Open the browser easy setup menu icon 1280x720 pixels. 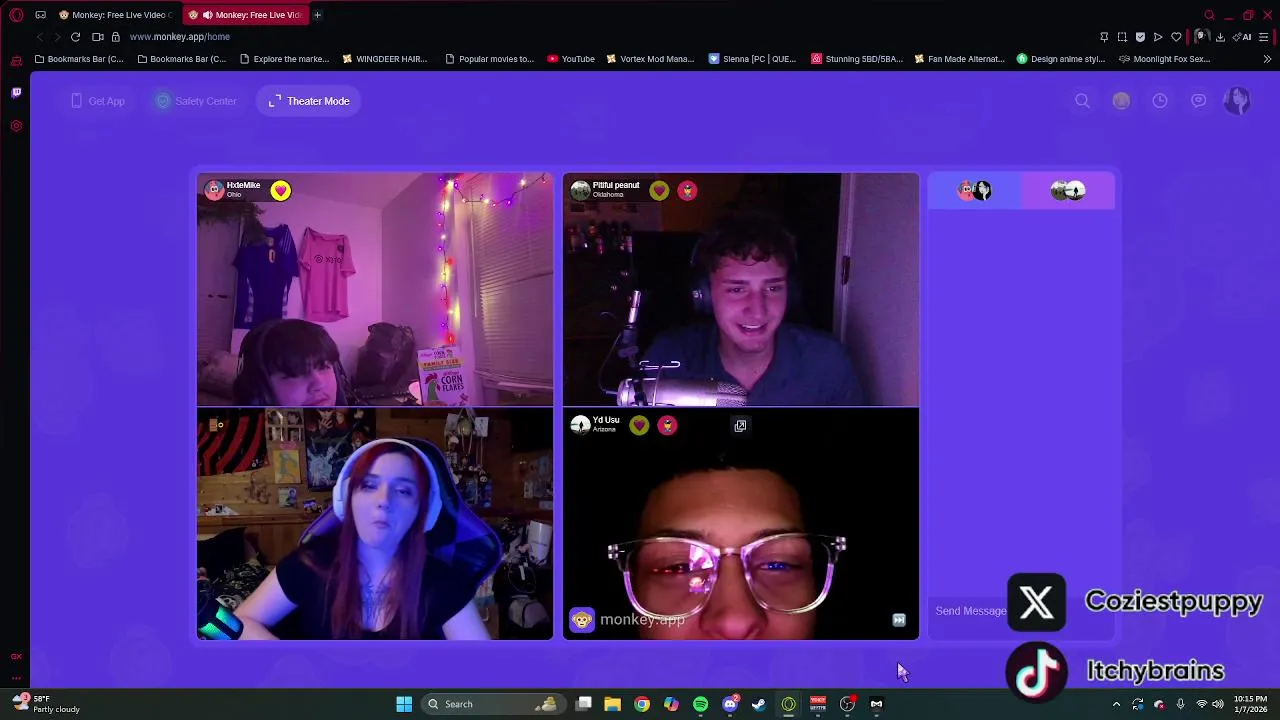pos(1264,37)
